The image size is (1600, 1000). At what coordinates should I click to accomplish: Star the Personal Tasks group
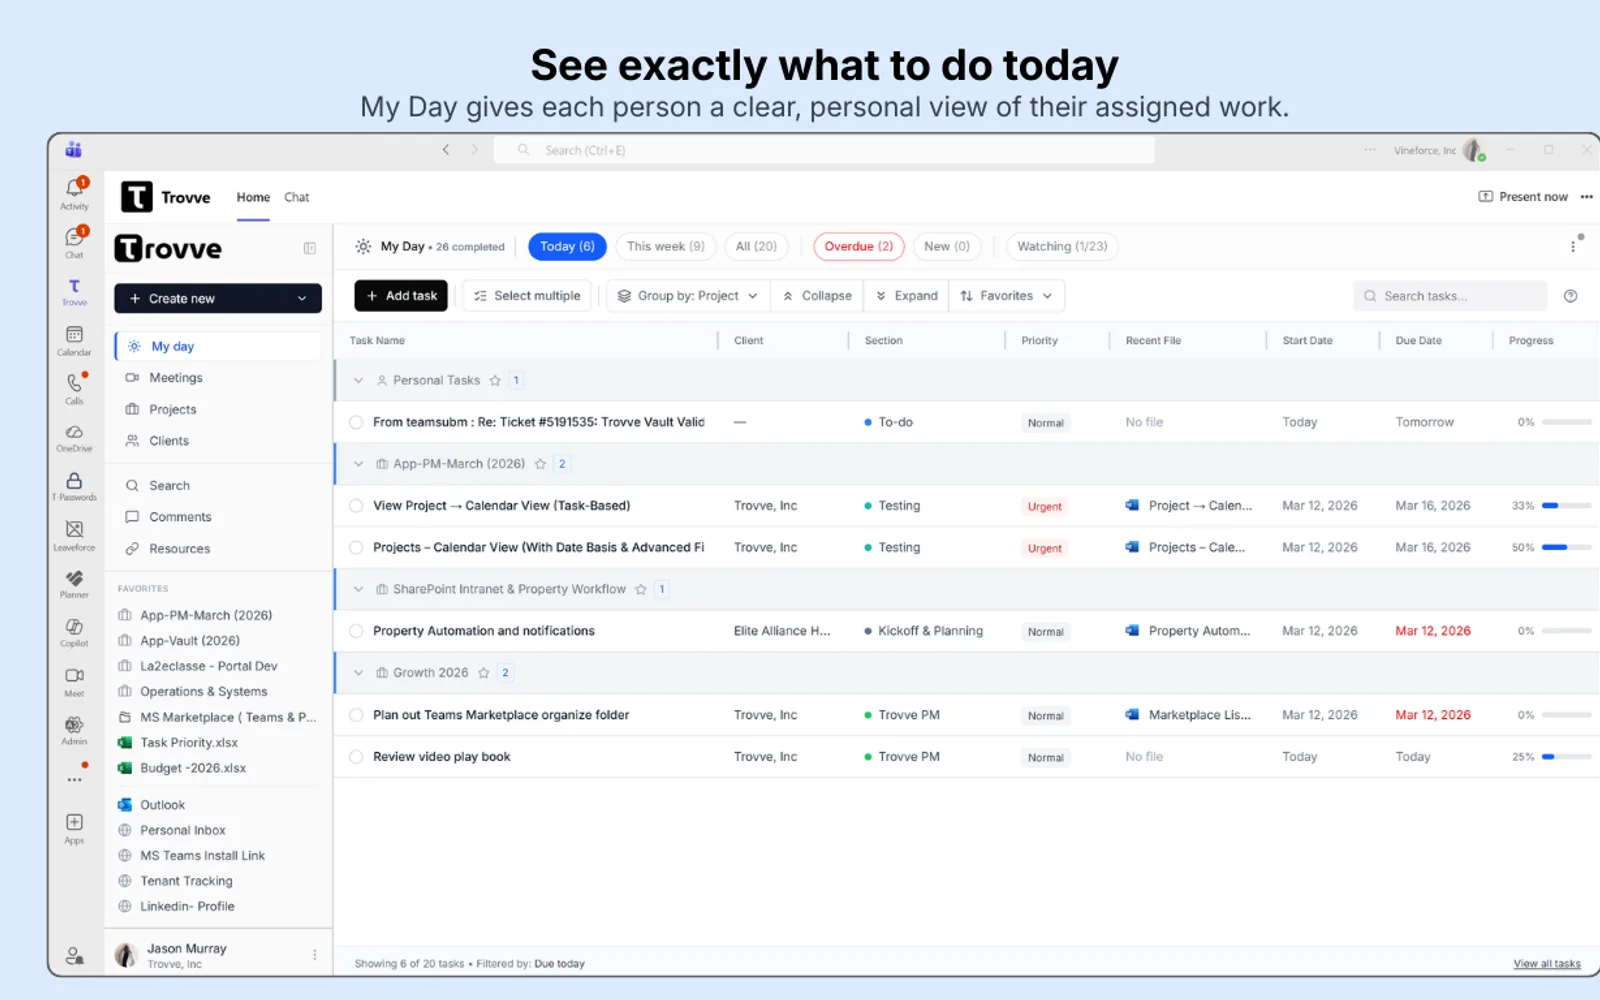pos(495,380)
